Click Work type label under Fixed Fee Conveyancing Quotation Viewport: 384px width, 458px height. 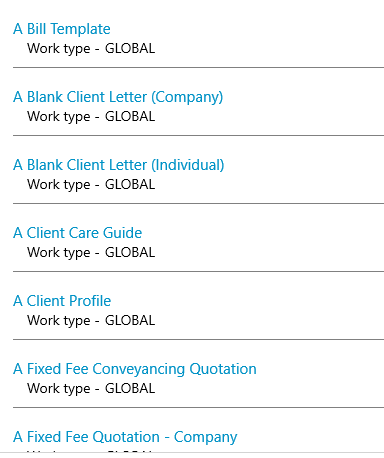(x=59, y=389)
